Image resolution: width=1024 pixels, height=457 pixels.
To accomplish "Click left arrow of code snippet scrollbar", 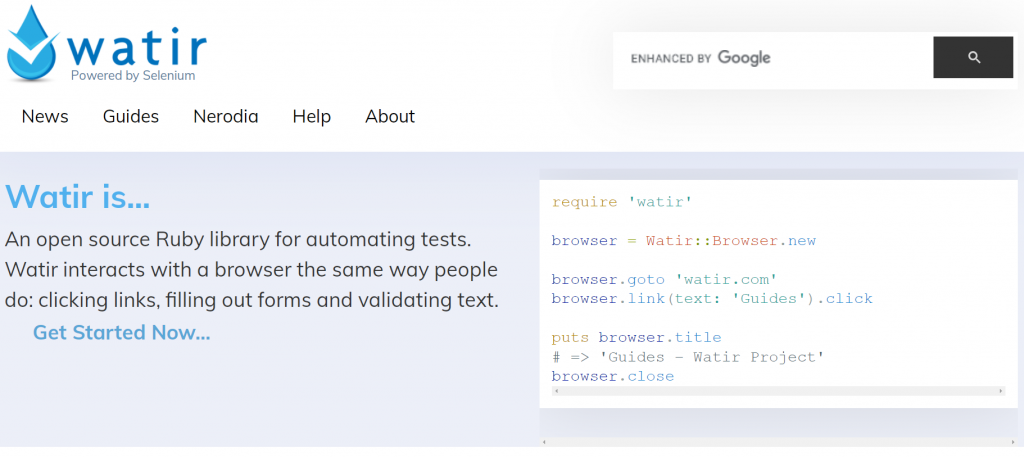I will point(555,390).
